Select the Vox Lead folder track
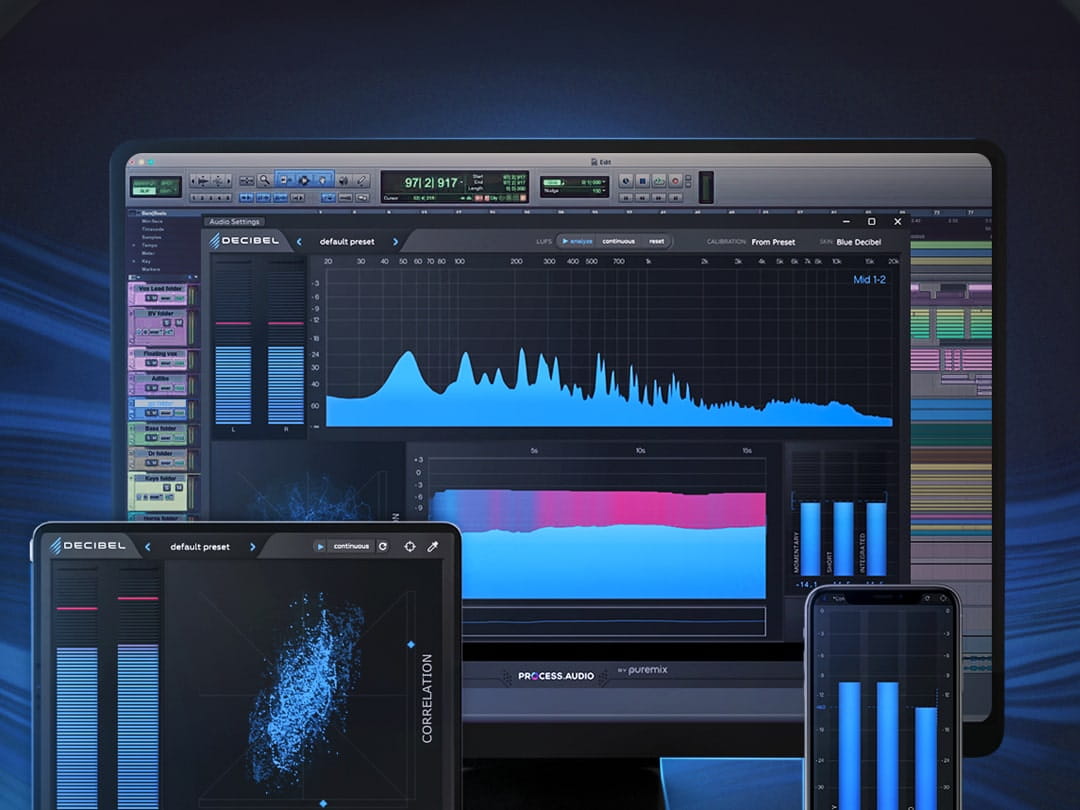The height and width of the screenshot is (810, 1080). [x=160, y=289]
